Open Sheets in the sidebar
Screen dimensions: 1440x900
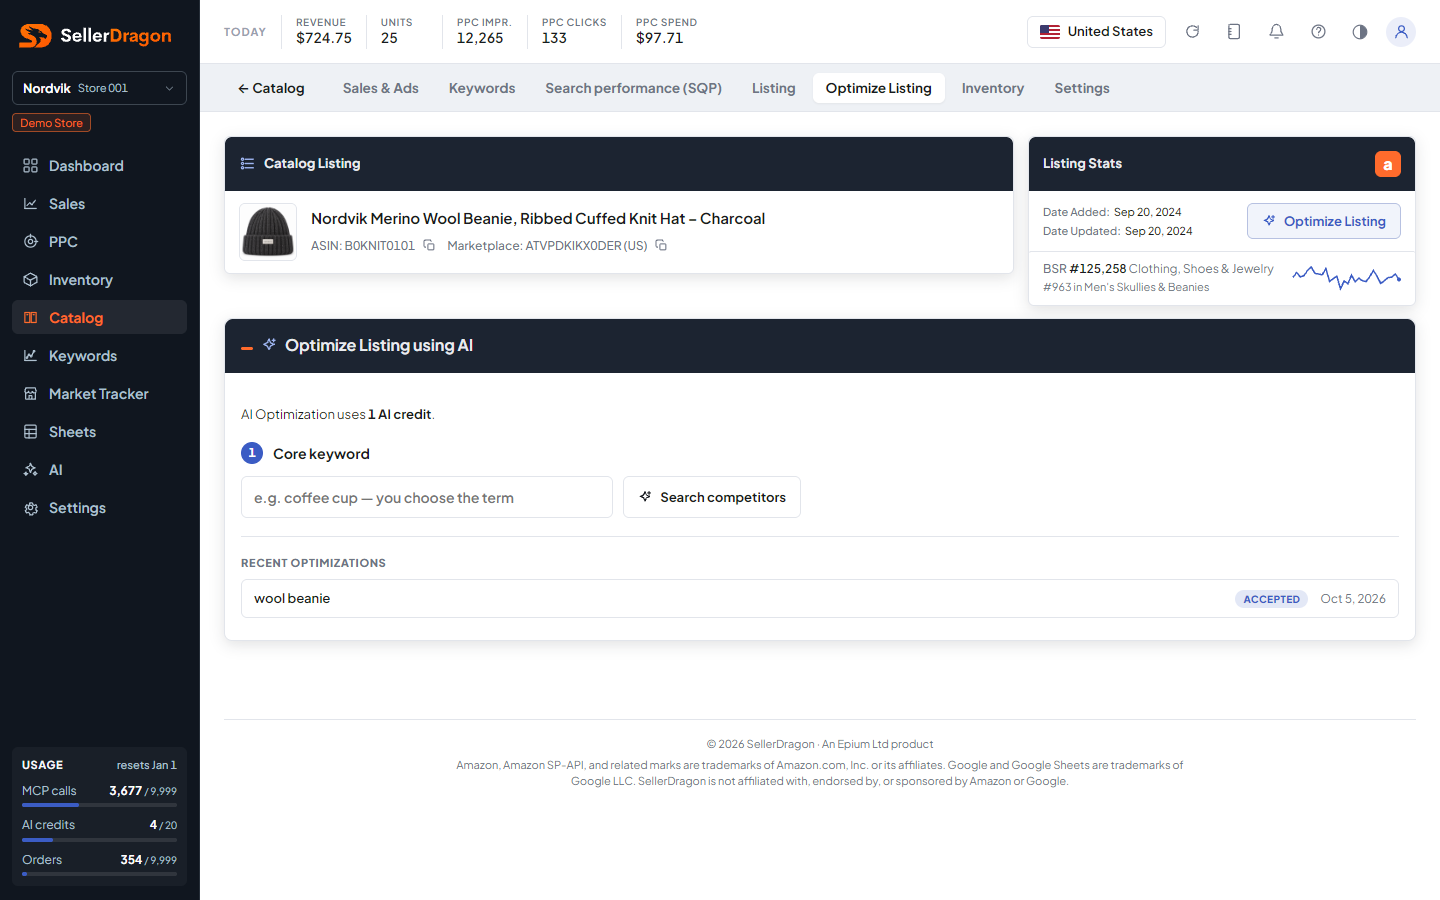tap(99, 432)
